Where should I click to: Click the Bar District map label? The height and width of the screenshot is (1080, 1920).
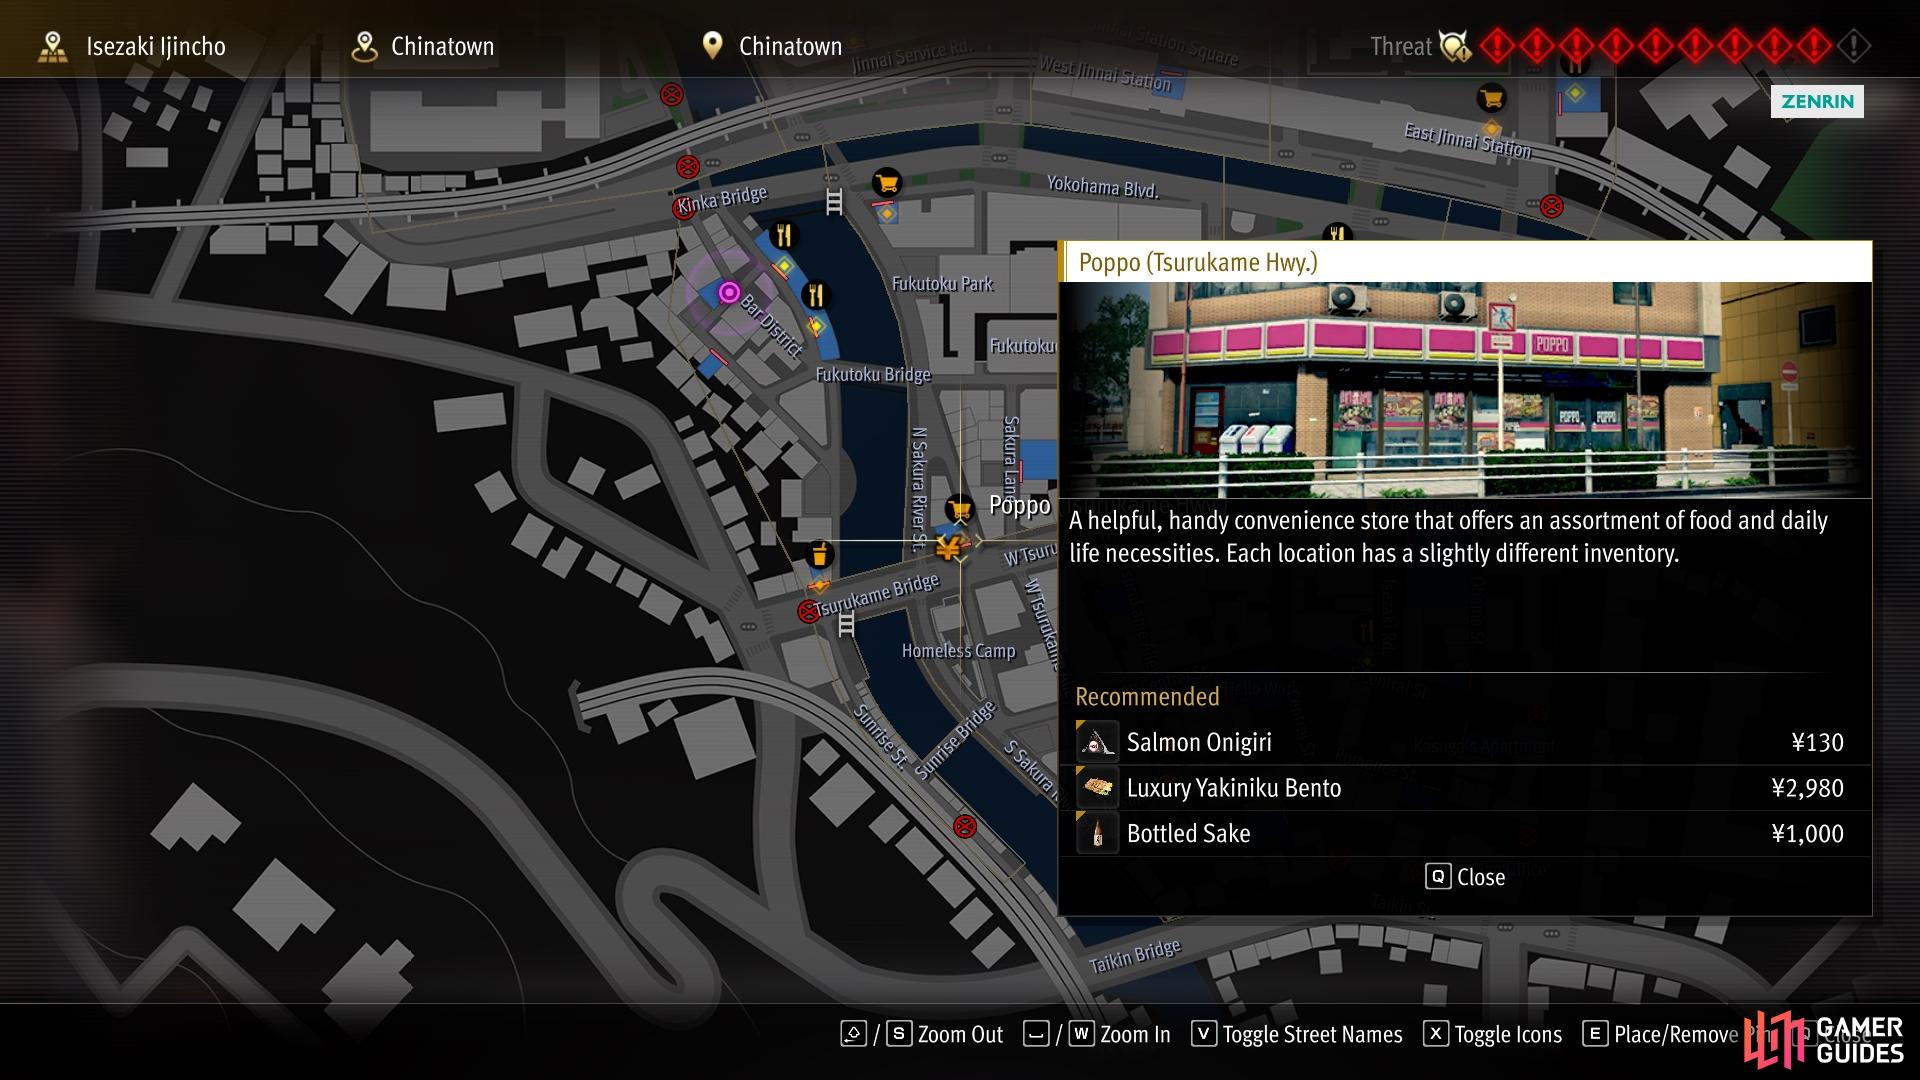pos(771,326)
